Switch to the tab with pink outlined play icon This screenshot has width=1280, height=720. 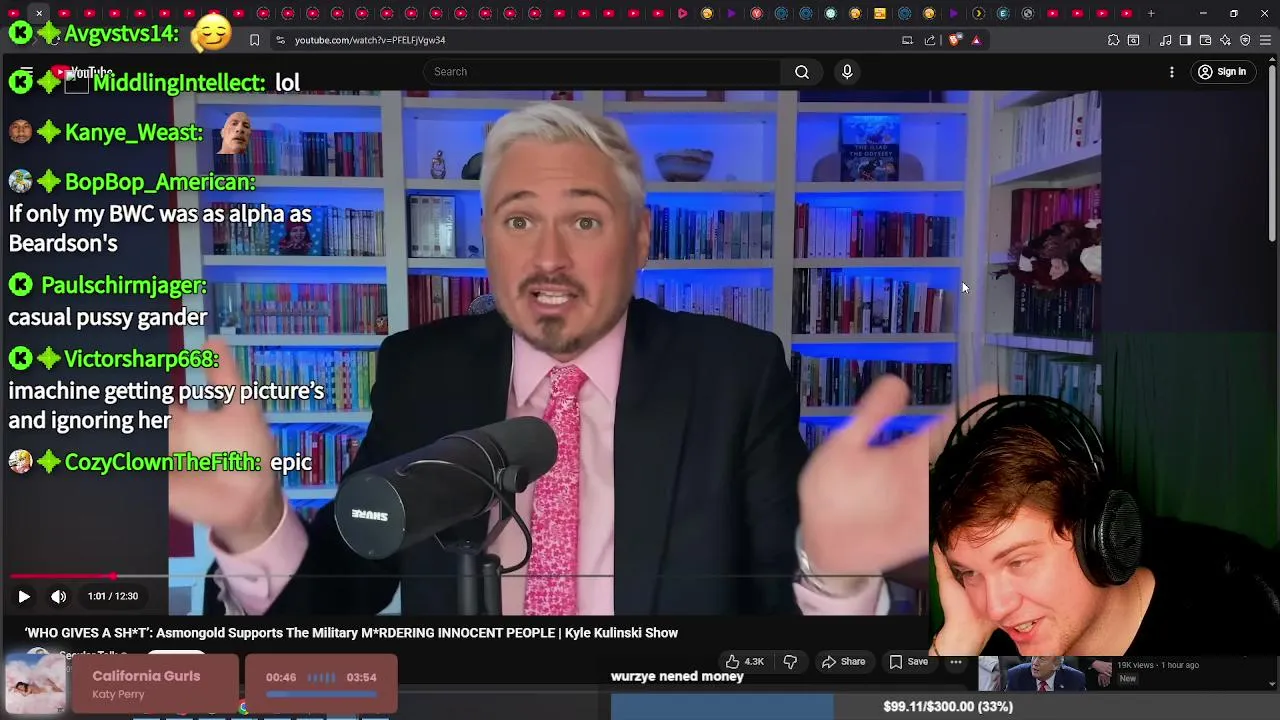(x=683, y=14)
